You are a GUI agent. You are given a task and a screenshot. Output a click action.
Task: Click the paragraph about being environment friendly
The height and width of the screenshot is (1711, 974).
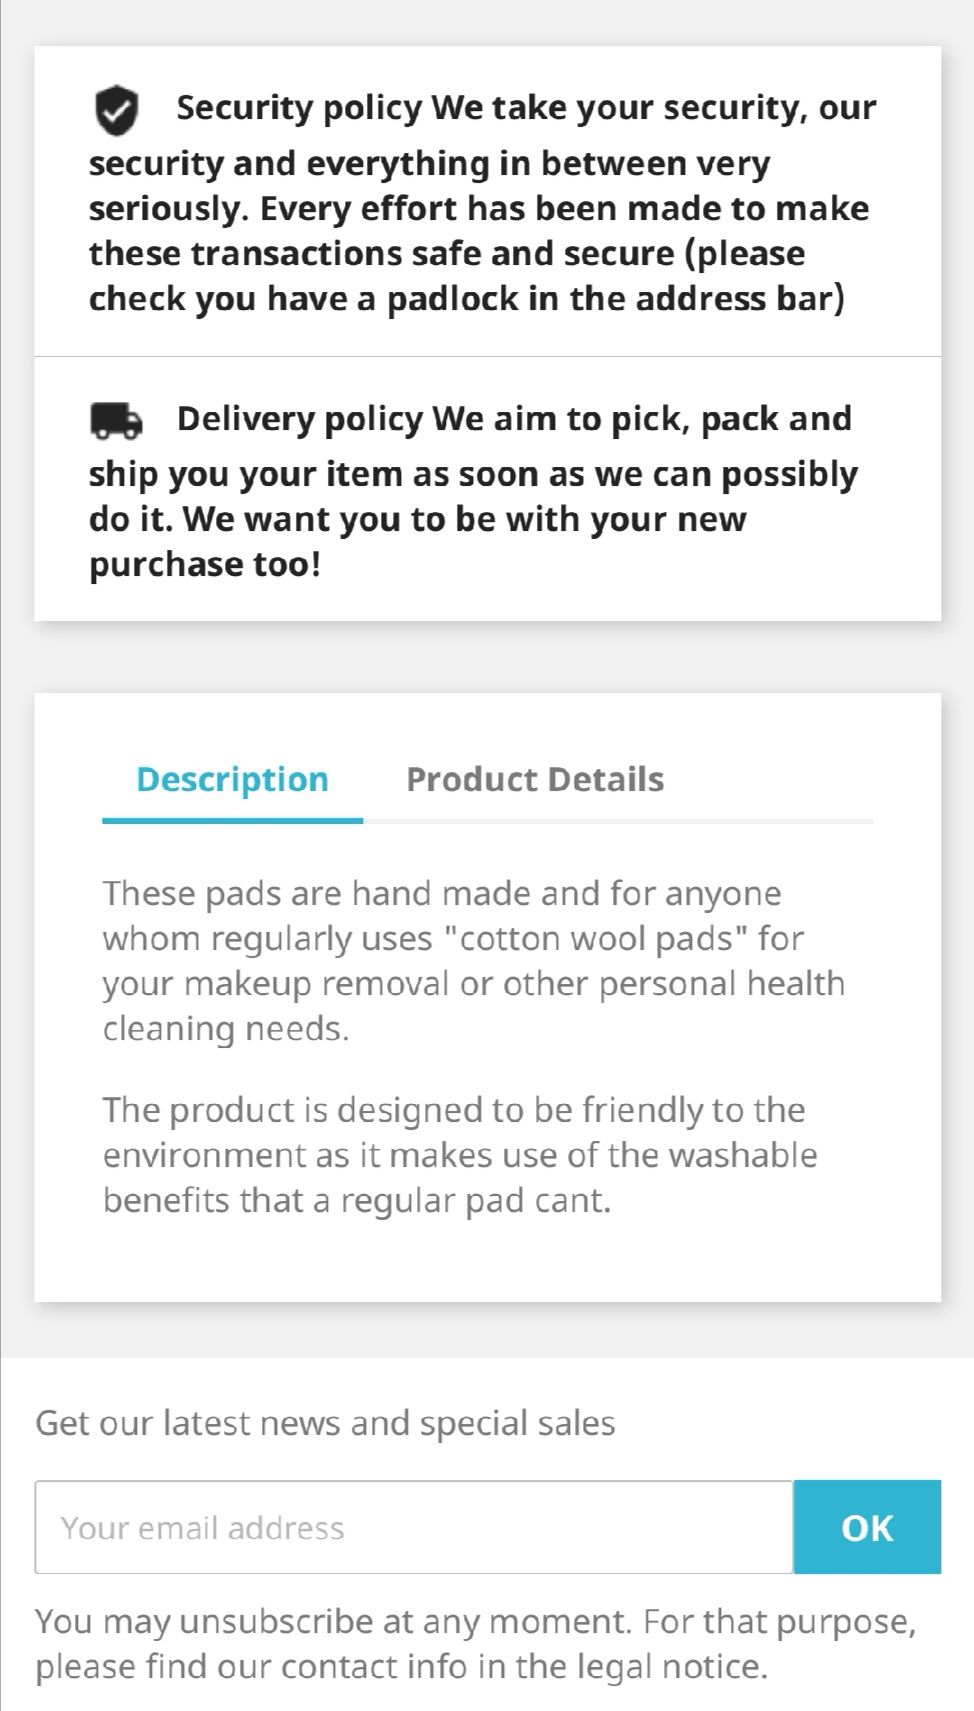tap(460, 1155)
